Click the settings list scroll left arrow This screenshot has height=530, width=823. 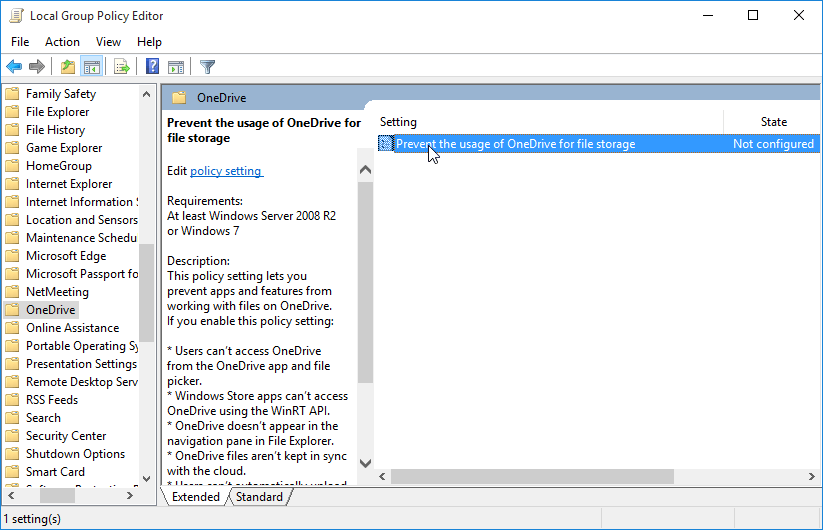click(x=383, y=476)
